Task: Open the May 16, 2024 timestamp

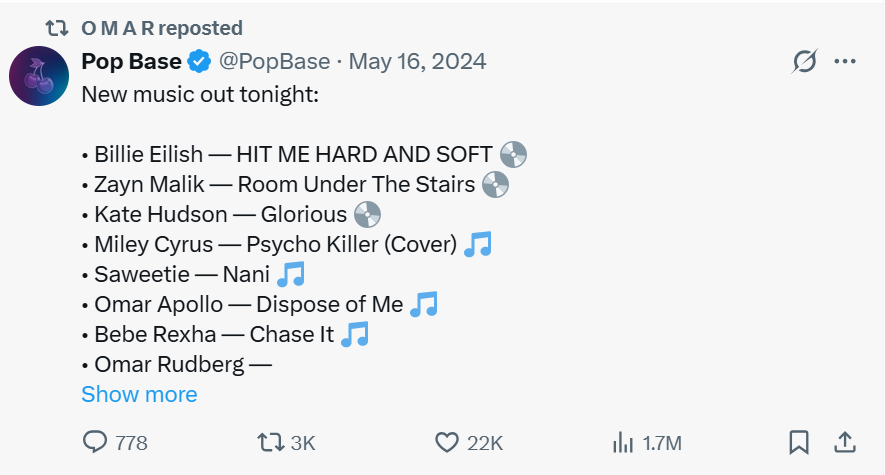Action: [x=417, y=61]
